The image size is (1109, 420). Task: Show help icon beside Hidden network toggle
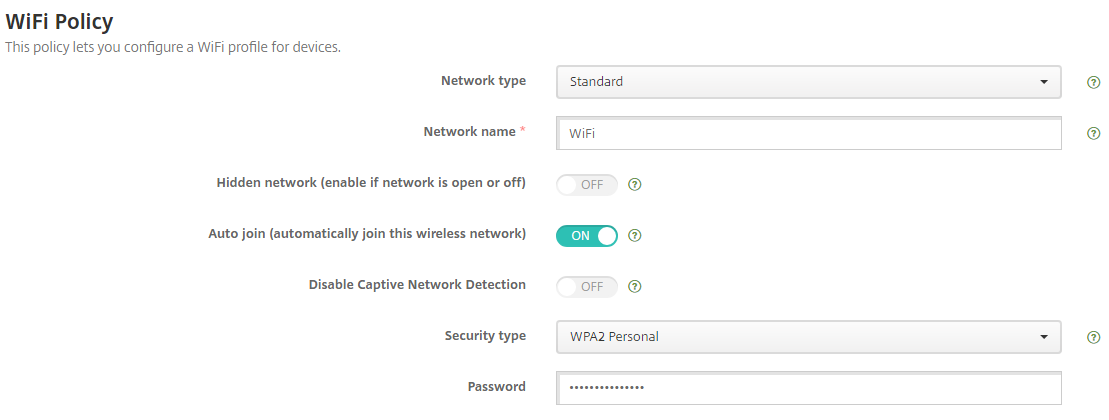pos(634,185)
